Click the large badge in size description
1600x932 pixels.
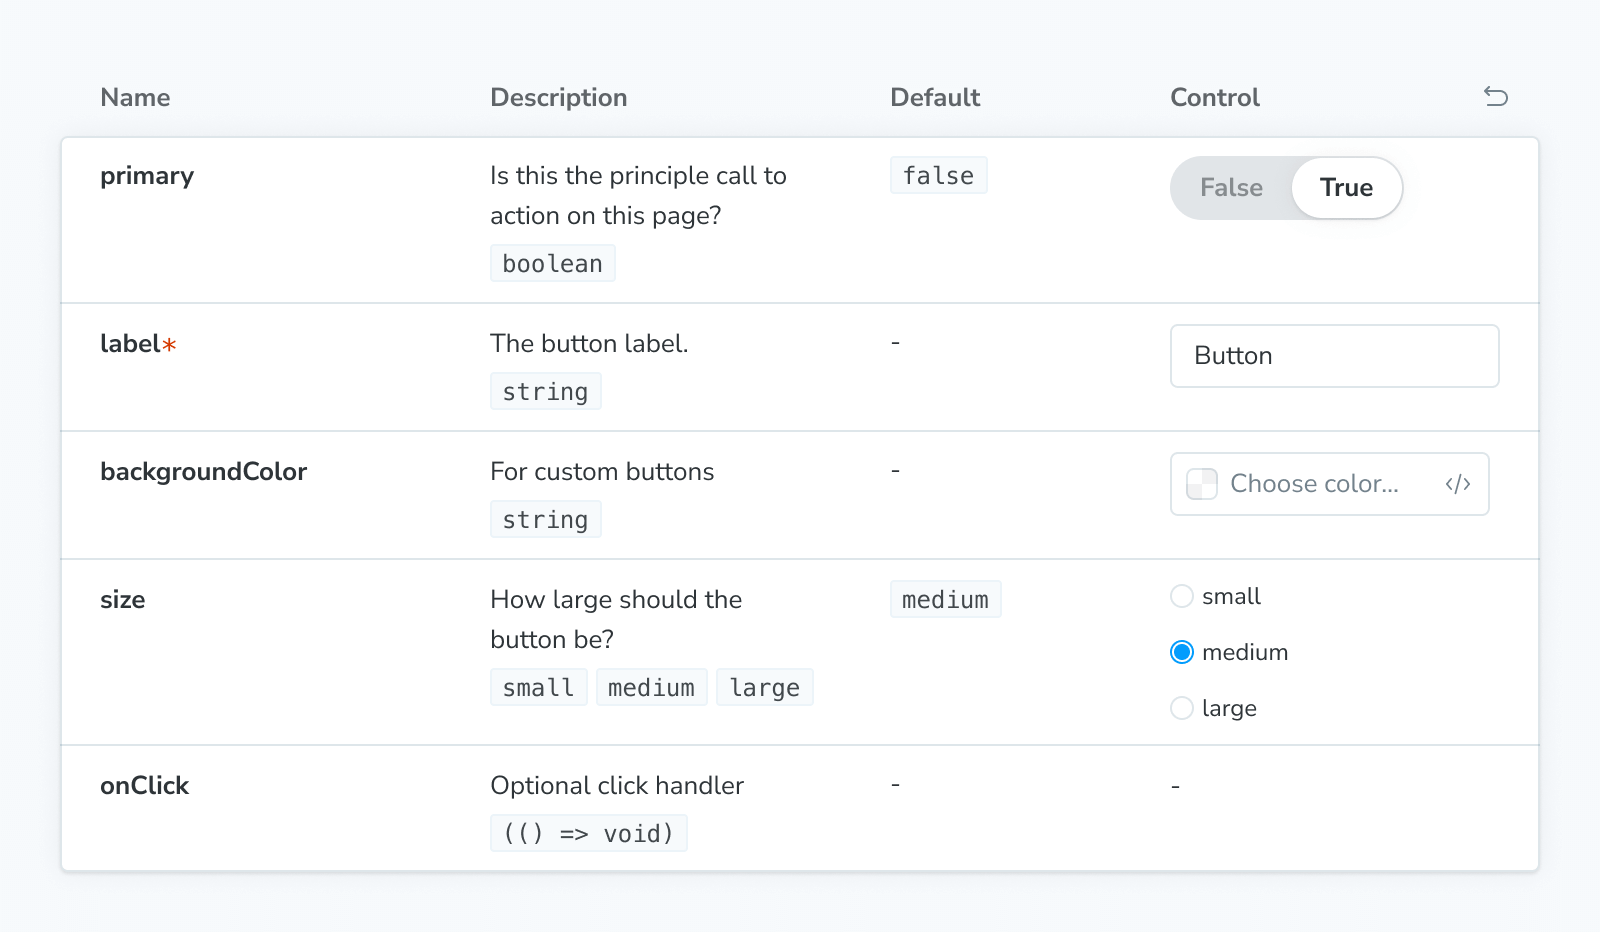click(x=764, y=687)
